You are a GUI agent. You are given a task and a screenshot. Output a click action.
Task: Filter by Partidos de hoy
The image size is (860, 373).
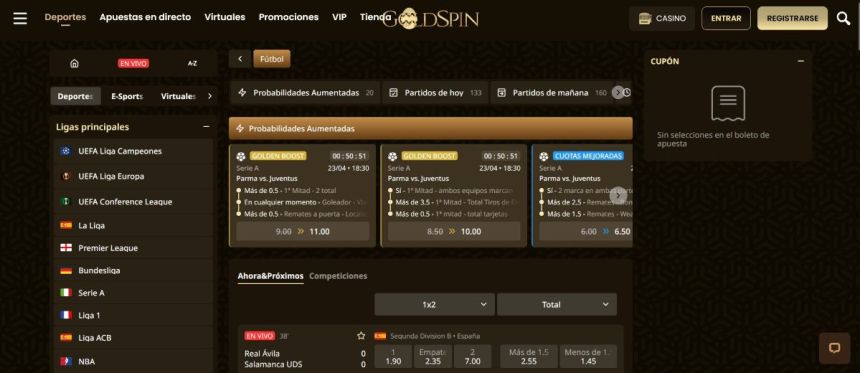click(434, 93)
